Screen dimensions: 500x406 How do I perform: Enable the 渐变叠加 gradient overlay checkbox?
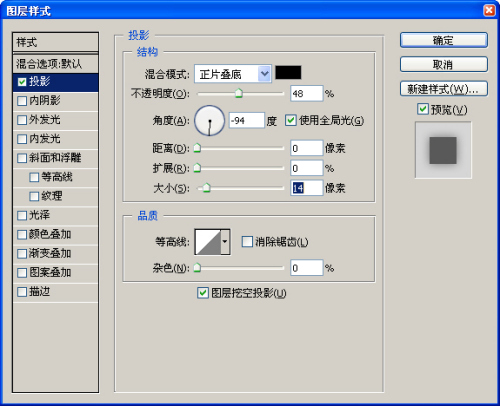tap(22, 254)
